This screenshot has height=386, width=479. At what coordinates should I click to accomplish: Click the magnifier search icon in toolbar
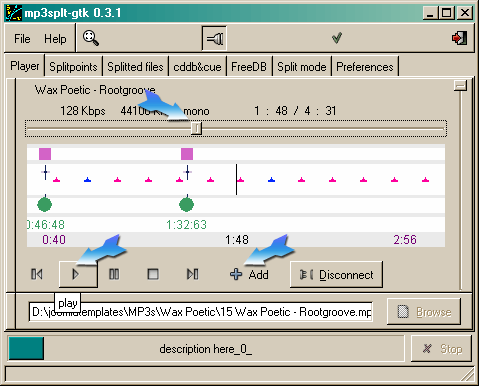tap(91, 38)
